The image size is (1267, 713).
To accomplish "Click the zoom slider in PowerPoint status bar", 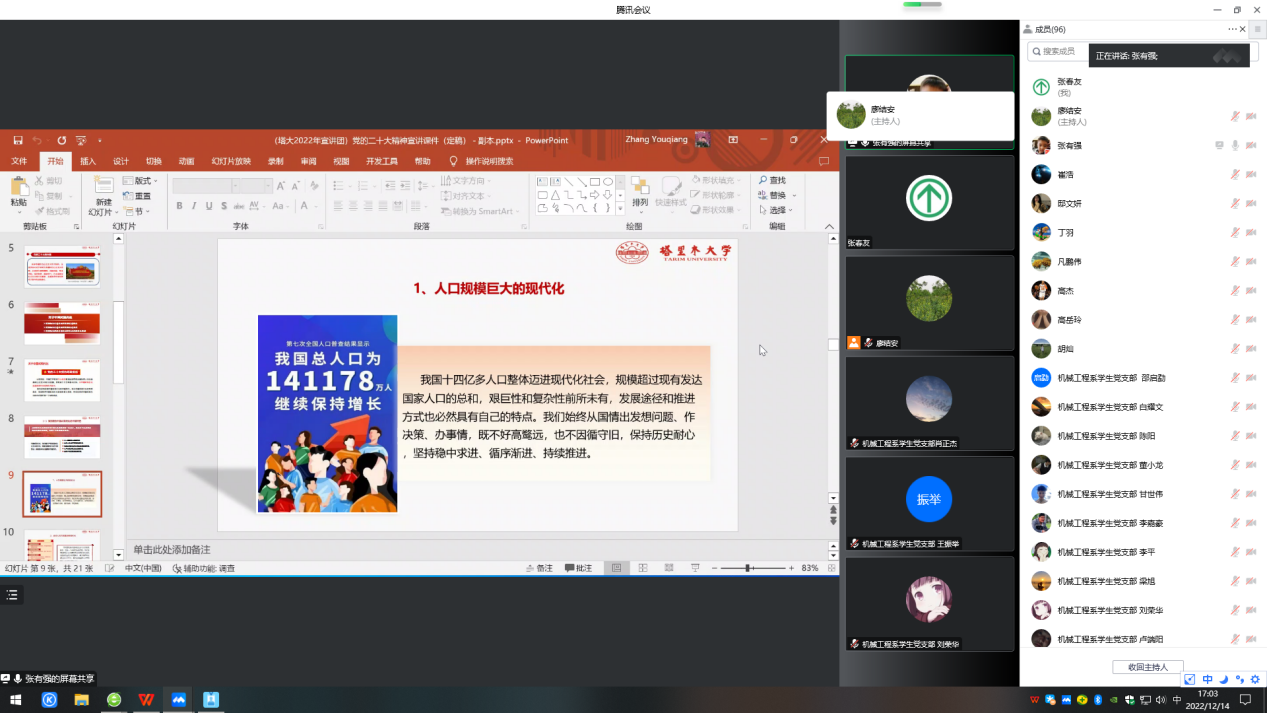I will tap(747, 568).
